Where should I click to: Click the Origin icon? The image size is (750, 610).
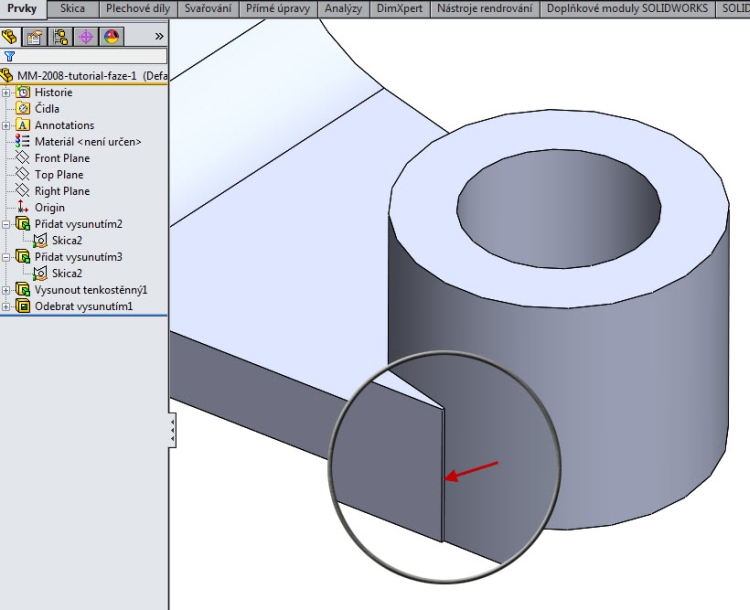(22, 207)
